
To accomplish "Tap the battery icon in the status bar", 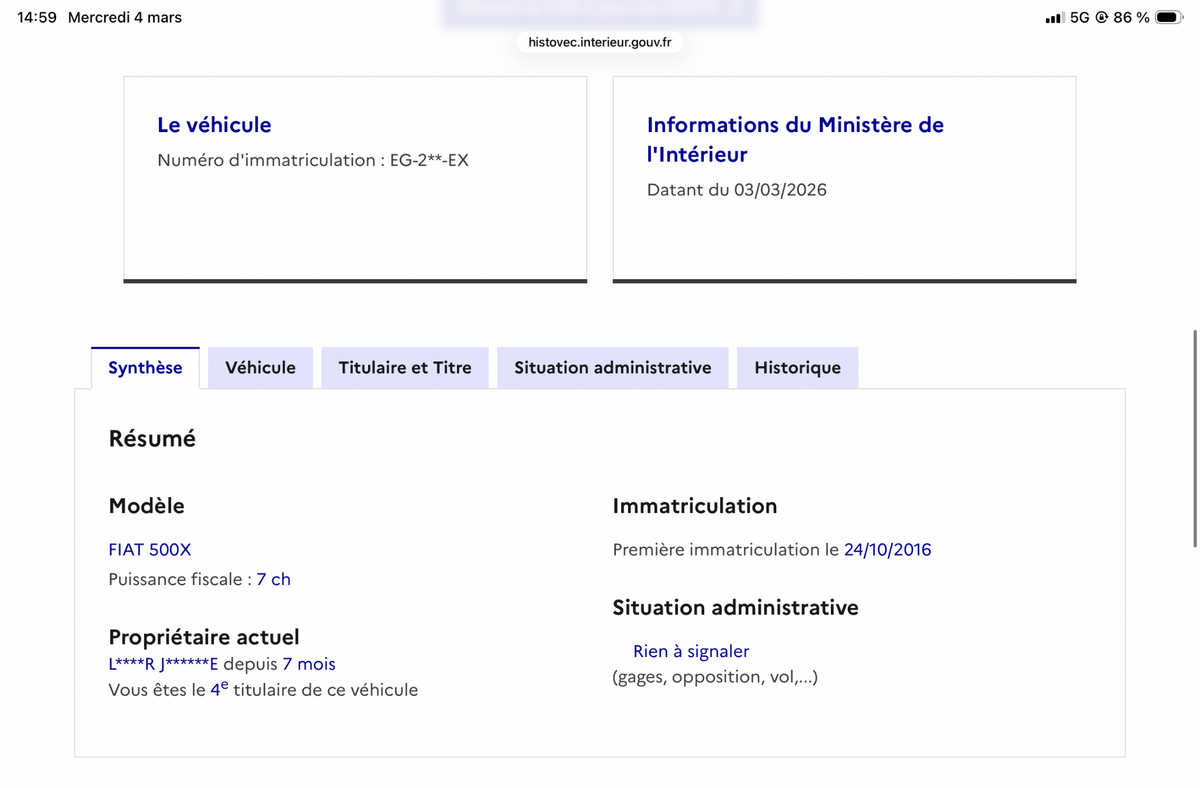I will click(x=1168, y=17).
